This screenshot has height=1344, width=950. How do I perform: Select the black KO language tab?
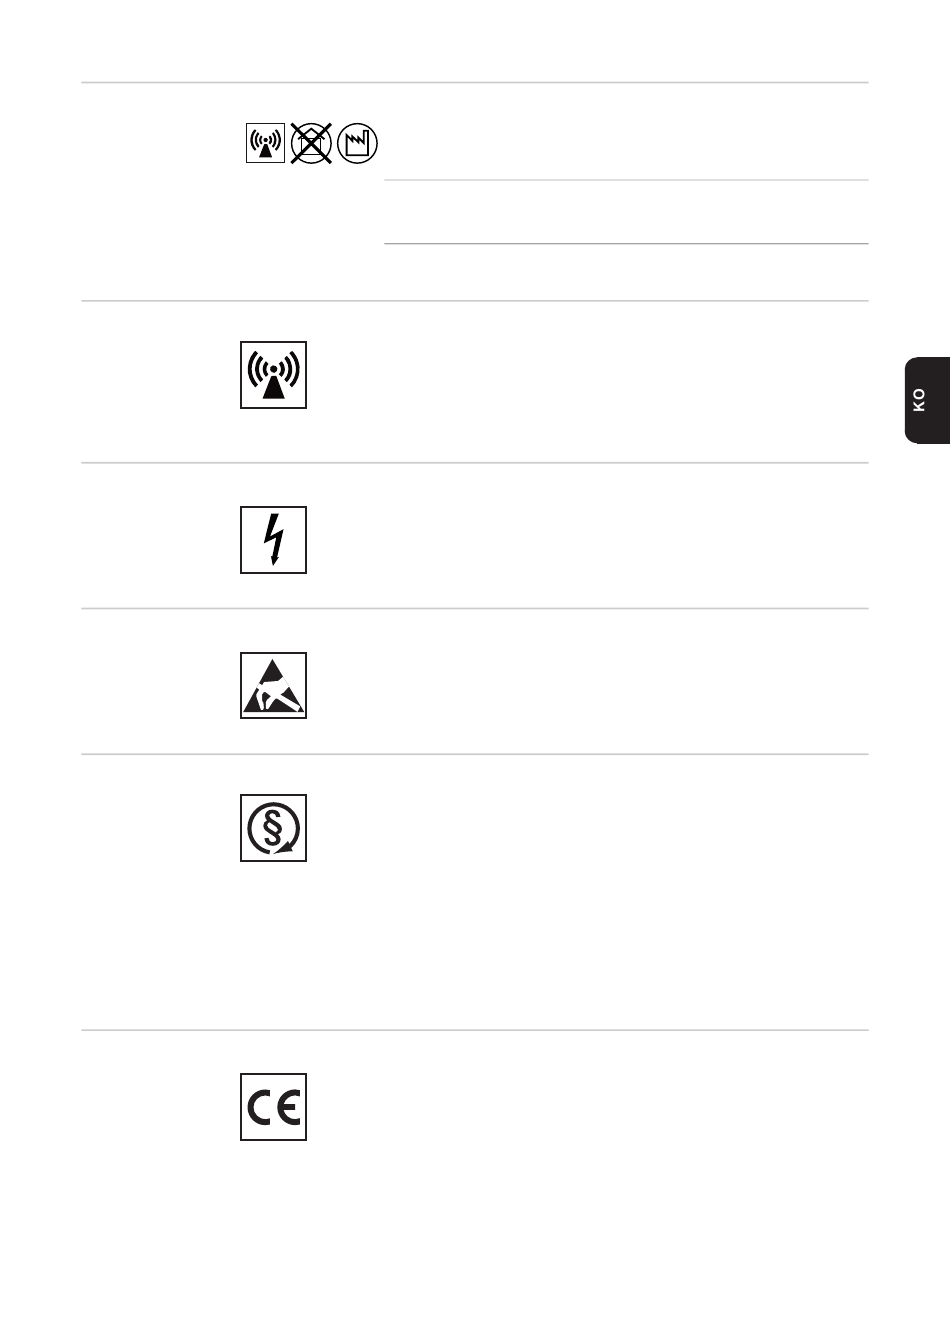coord(927,400)
